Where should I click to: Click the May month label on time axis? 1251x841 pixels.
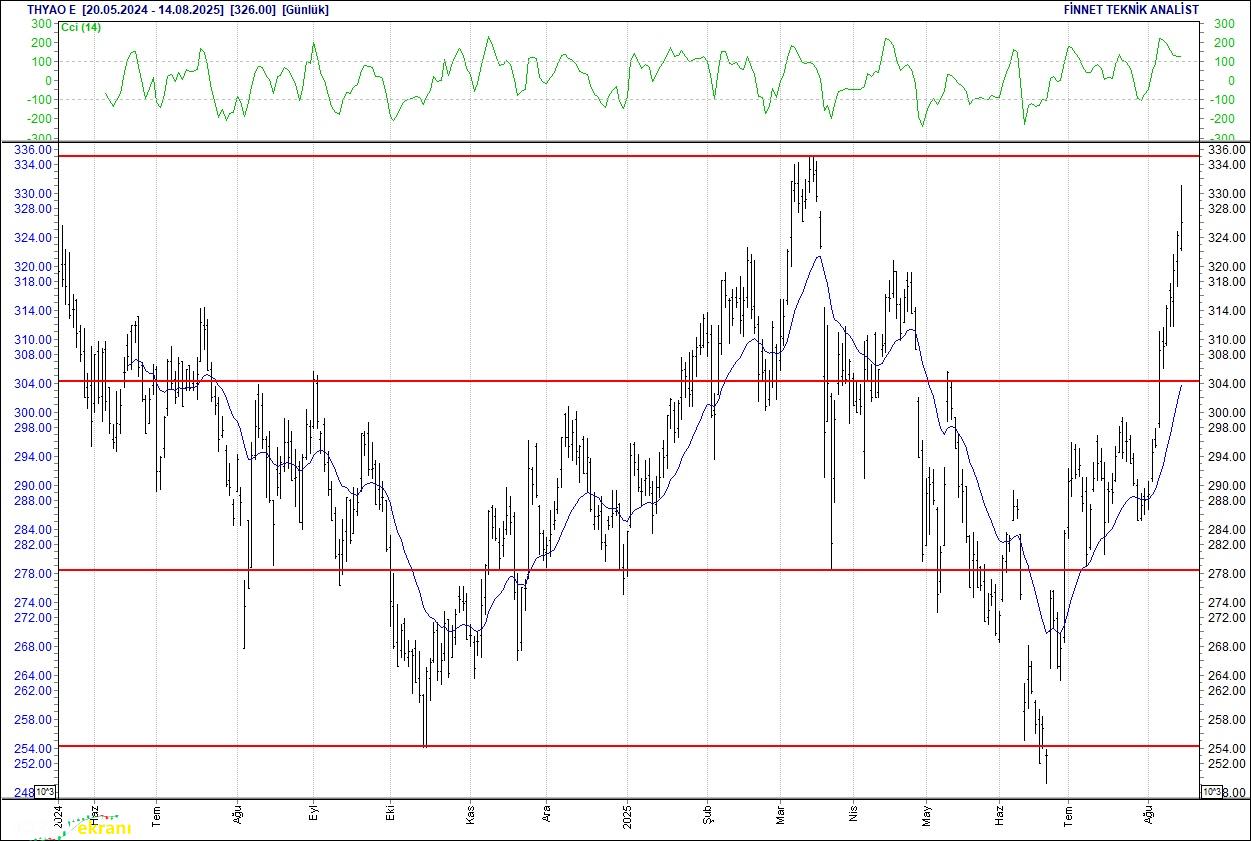(x=927, y=815)
